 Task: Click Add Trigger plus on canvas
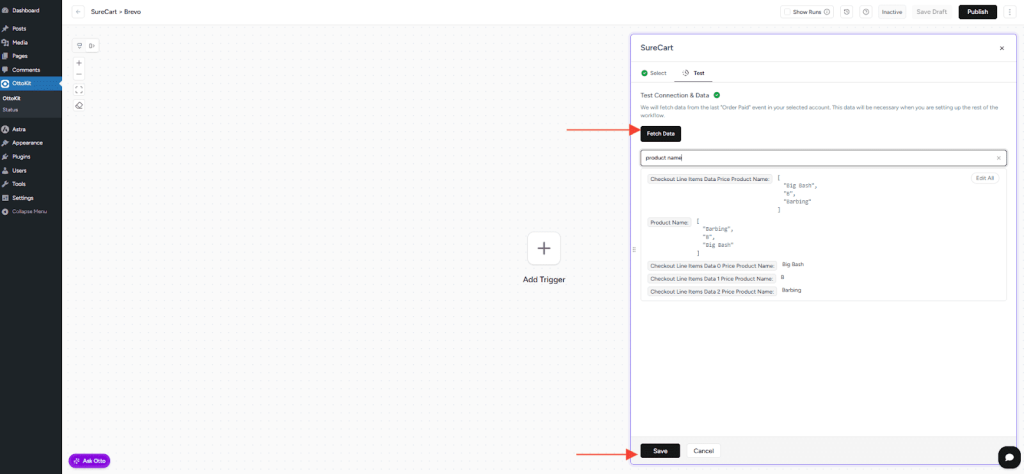[543, 248]
